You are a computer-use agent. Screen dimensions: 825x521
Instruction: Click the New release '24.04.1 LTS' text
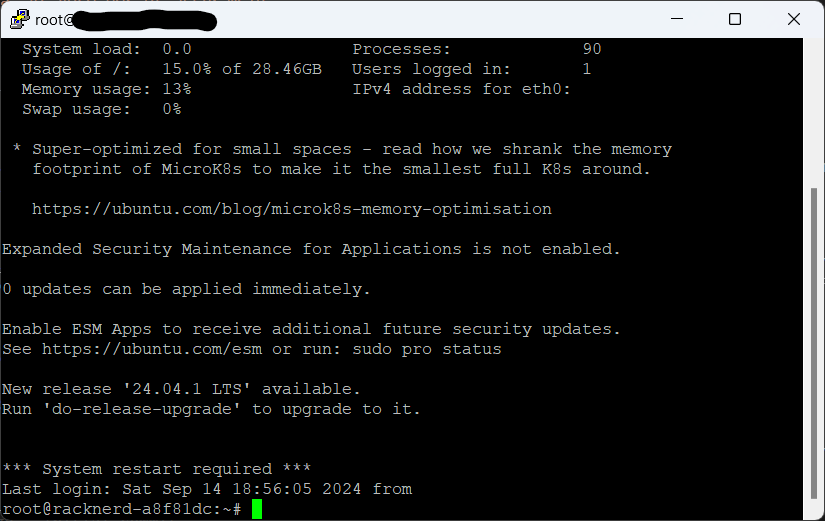click(x=181, y=389)
